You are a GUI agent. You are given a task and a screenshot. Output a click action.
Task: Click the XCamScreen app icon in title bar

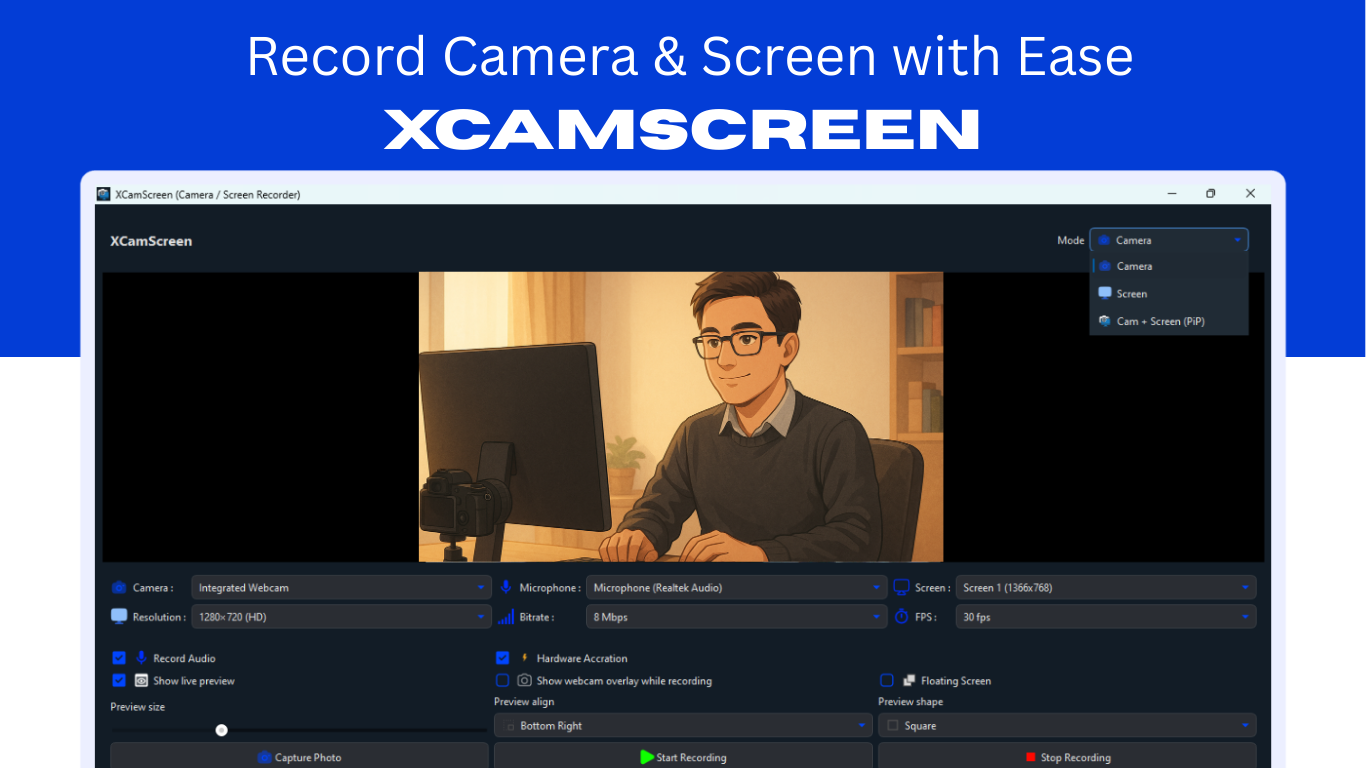(x=103, y=194)
